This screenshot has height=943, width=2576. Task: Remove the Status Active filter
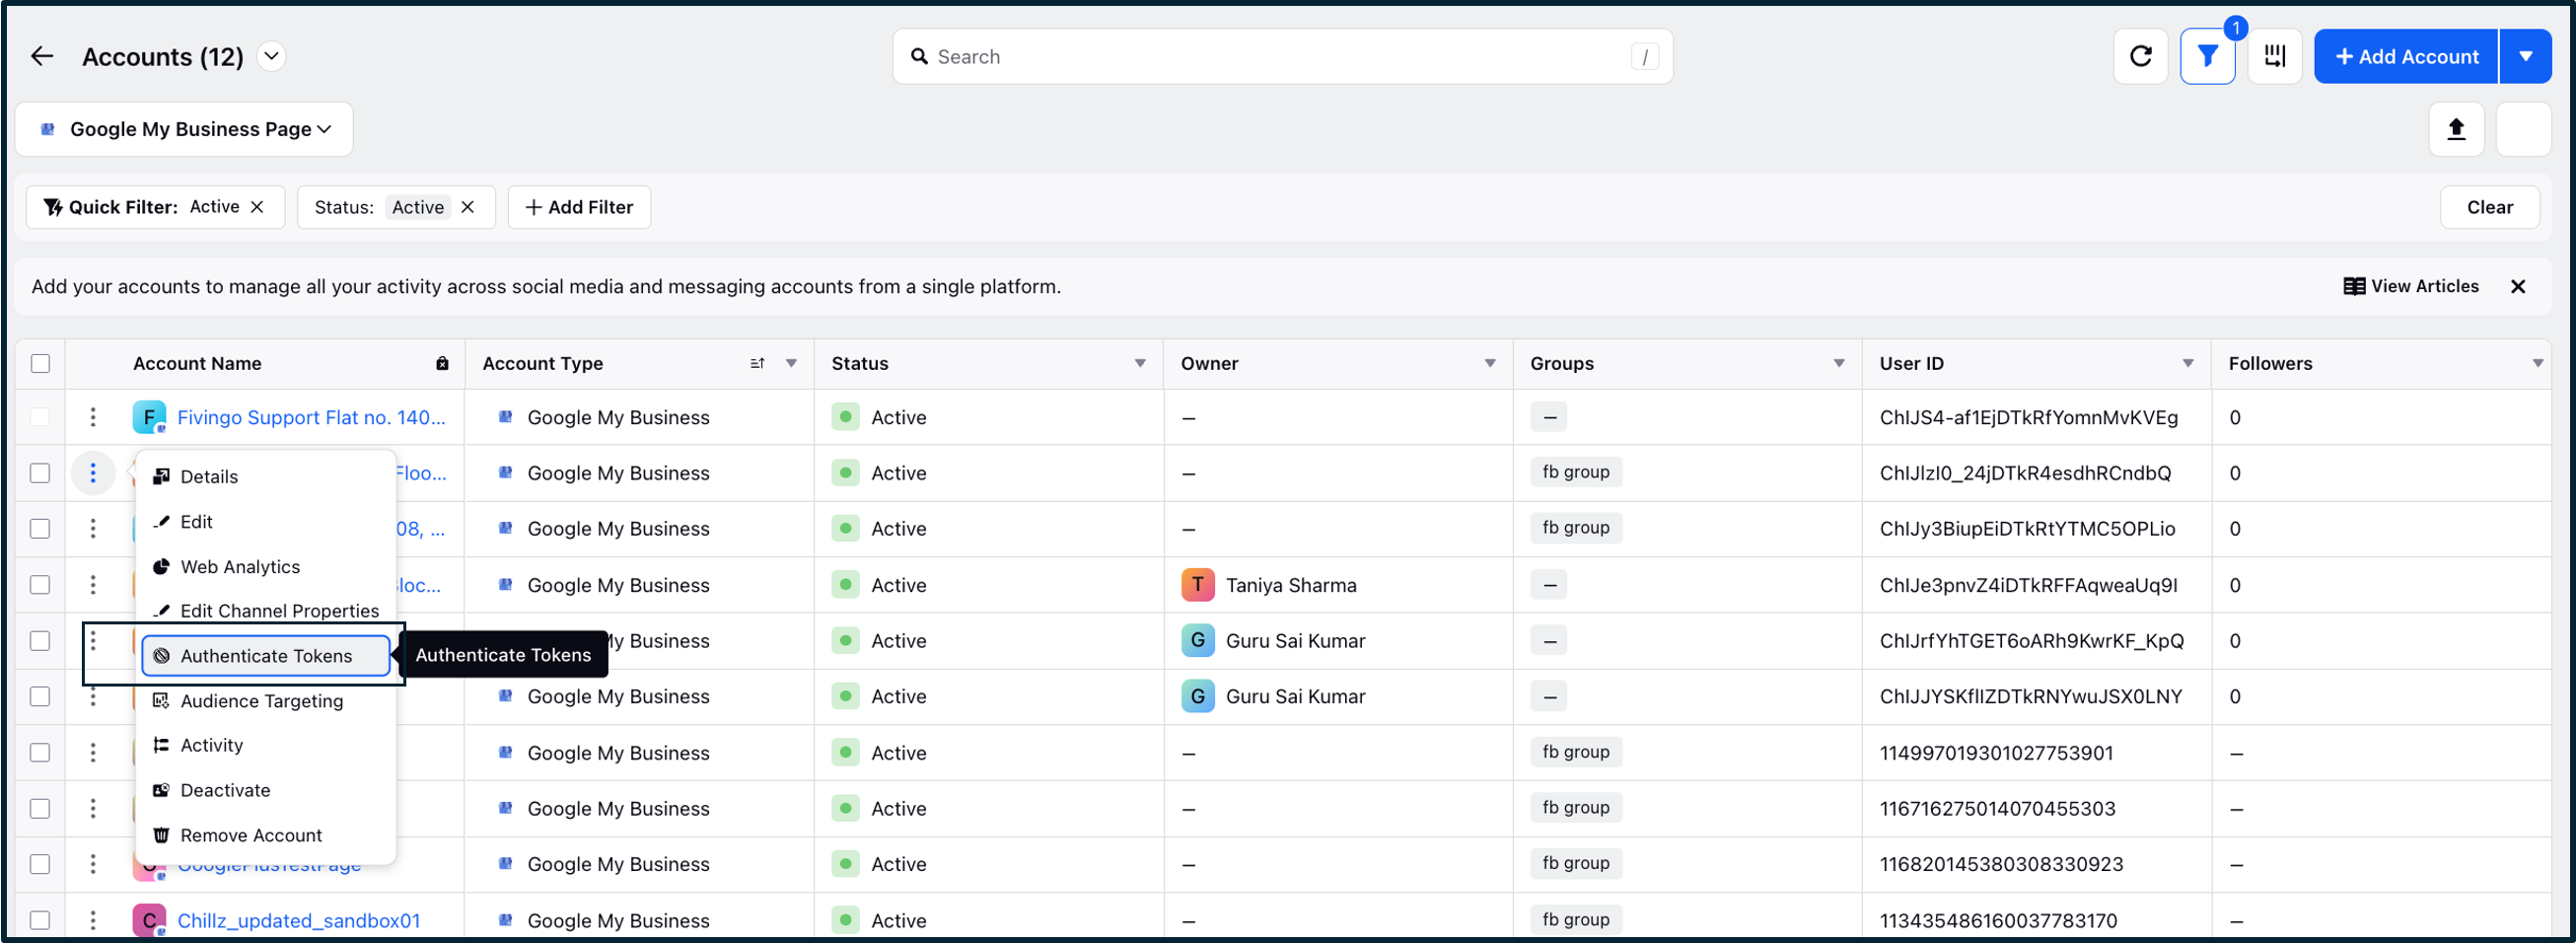[x=467, y=207]
